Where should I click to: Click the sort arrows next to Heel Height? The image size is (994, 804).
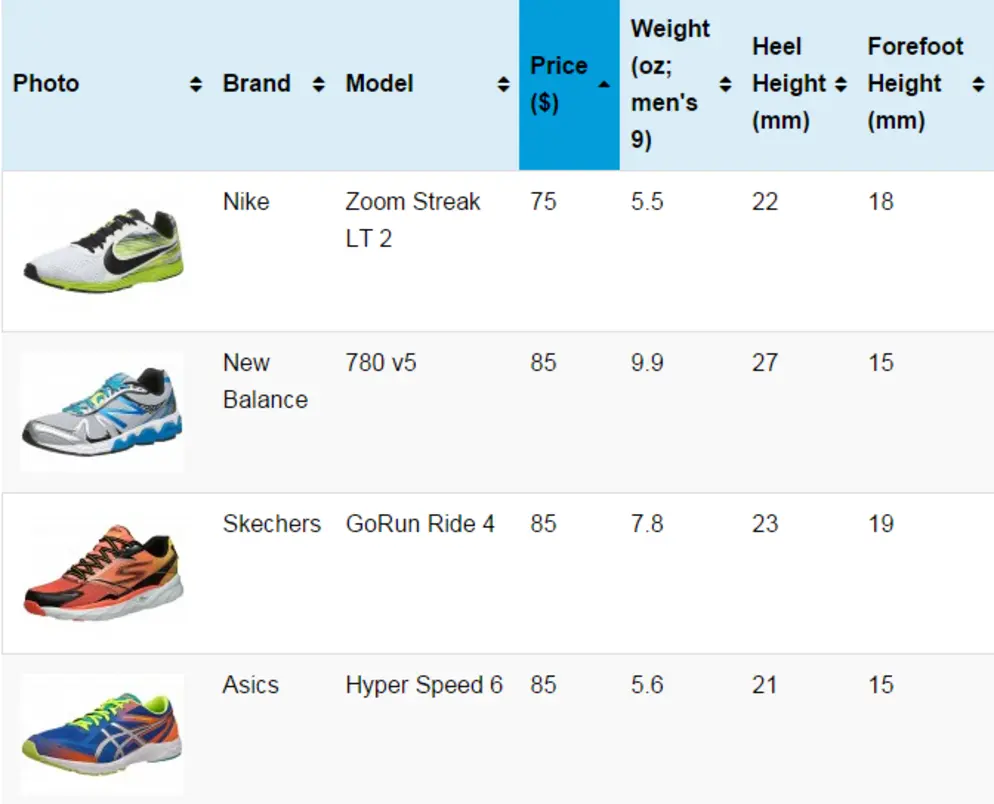[x=840, y=84]
